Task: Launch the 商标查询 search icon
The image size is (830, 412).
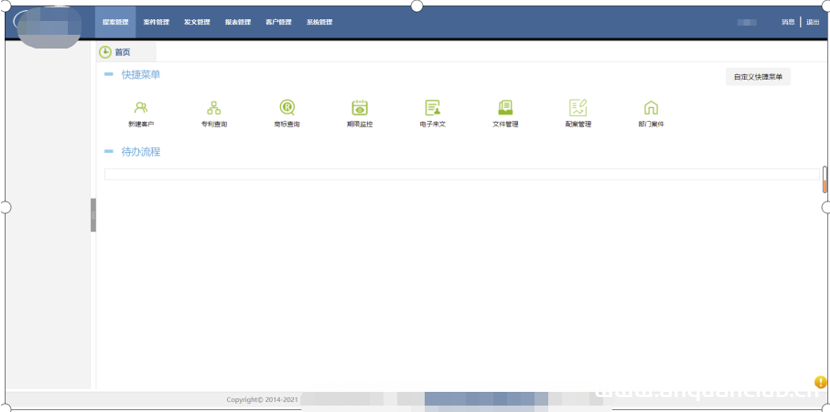Action: [x=287, y=108]
